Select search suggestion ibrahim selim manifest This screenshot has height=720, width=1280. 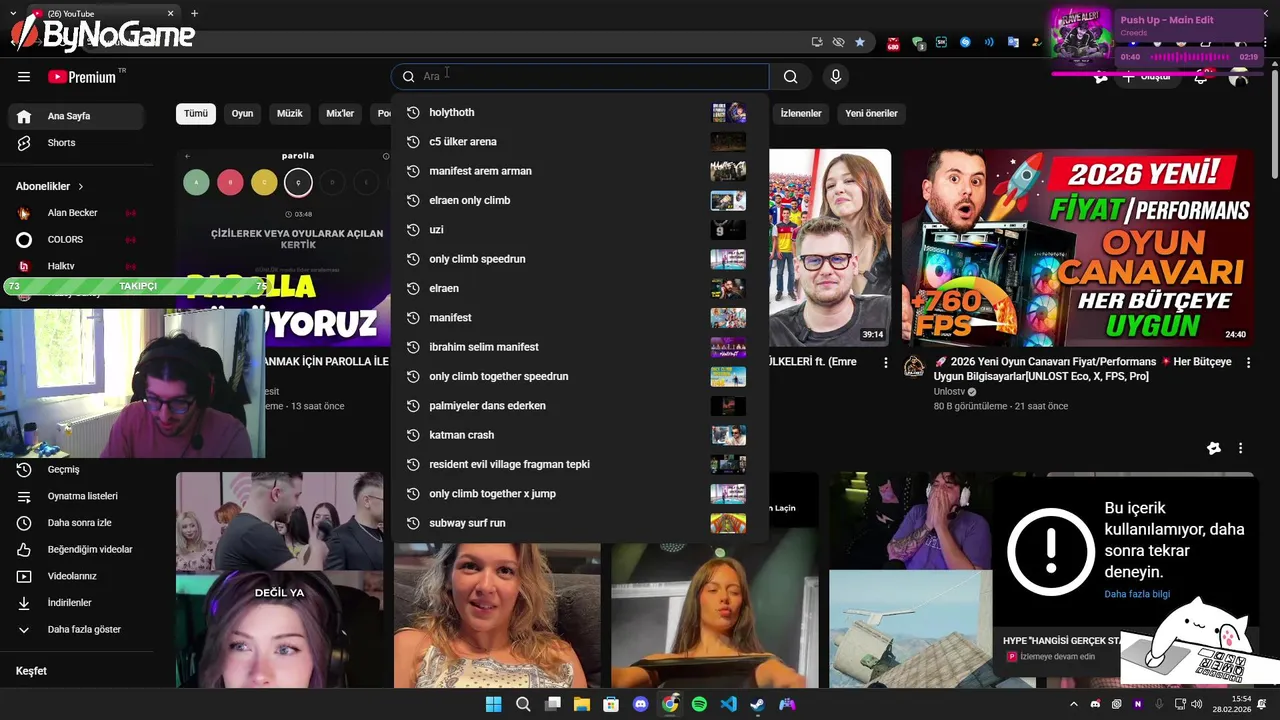coord(580,347)
